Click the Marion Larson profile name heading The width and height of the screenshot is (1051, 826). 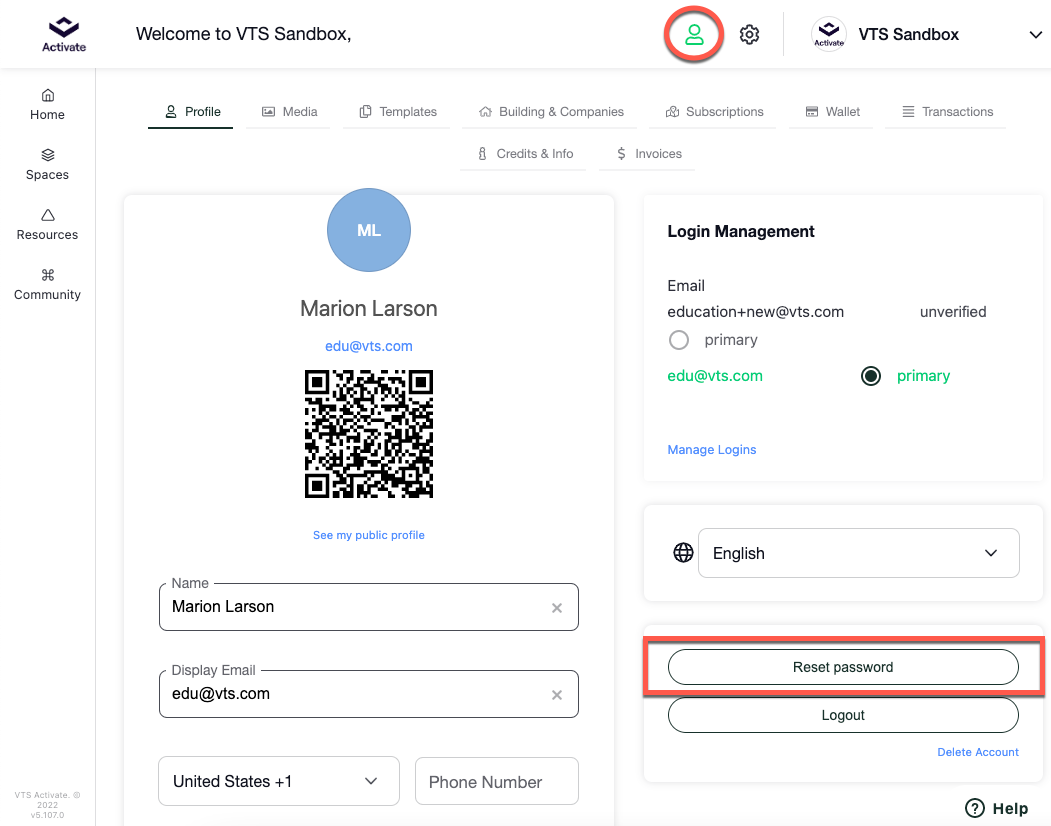369,308
